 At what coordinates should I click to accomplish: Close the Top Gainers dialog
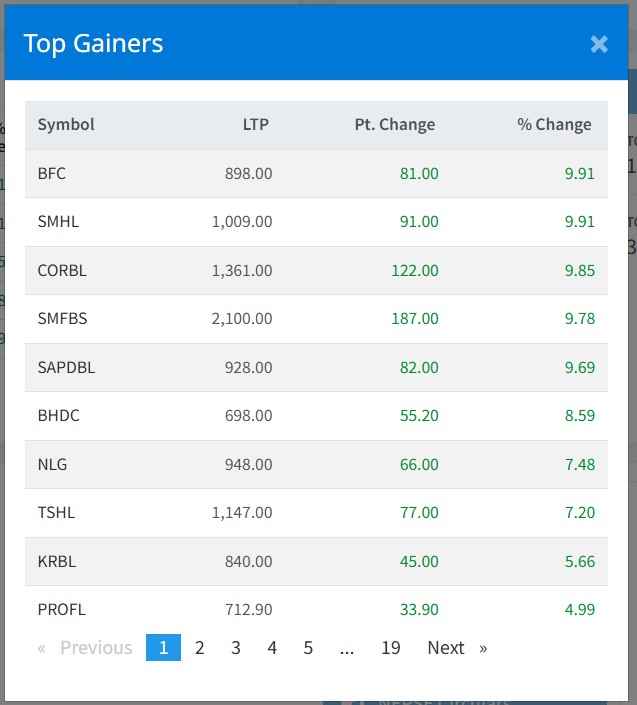pos(599,44)
